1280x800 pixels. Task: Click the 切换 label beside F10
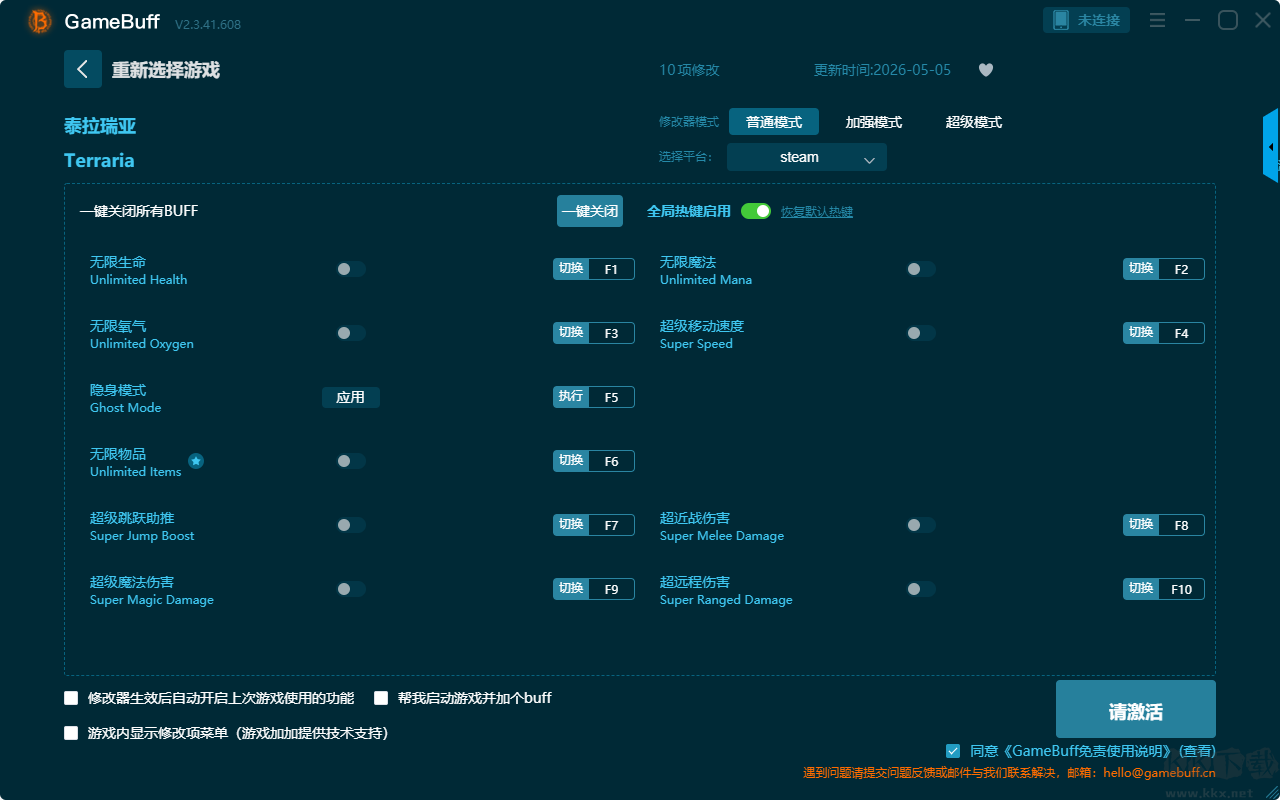(1141, 588)
